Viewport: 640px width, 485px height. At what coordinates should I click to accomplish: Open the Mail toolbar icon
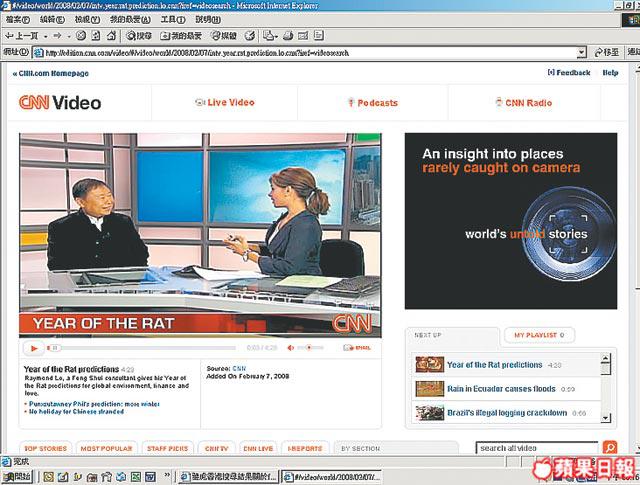270,36
